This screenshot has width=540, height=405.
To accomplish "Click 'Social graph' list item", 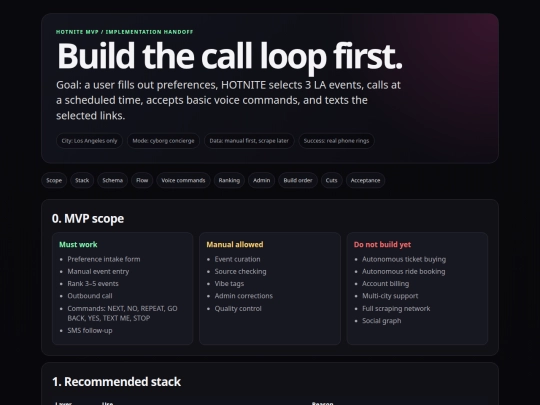I will pos(382,321).
